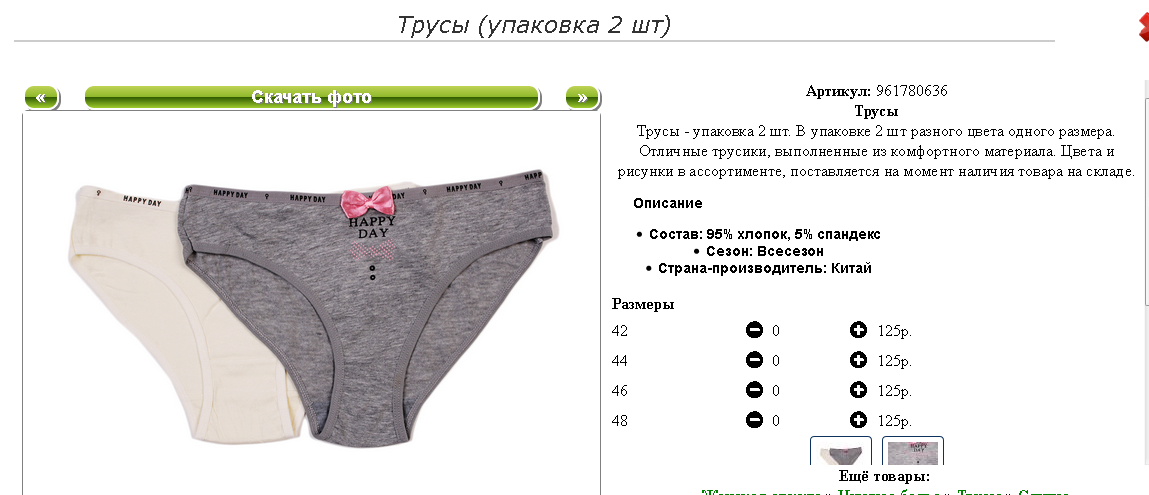Increase quantity for size 42

tap(858, 330)
